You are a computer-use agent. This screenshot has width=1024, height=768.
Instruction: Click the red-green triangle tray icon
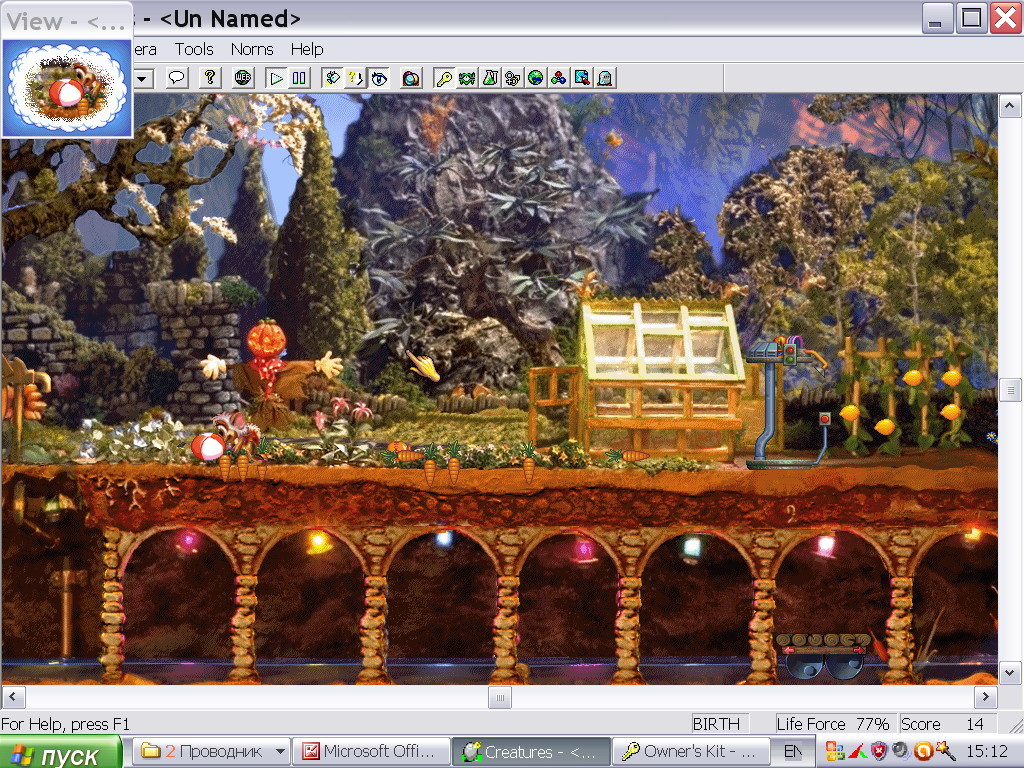point(857,752)
